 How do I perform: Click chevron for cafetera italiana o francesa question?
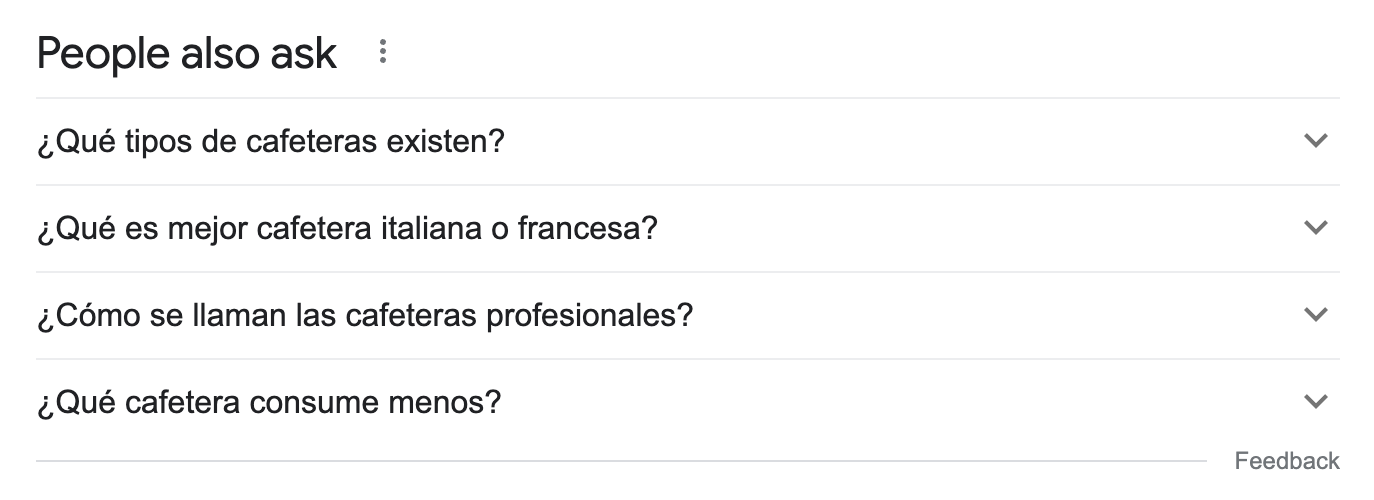tap(1316, 228)
